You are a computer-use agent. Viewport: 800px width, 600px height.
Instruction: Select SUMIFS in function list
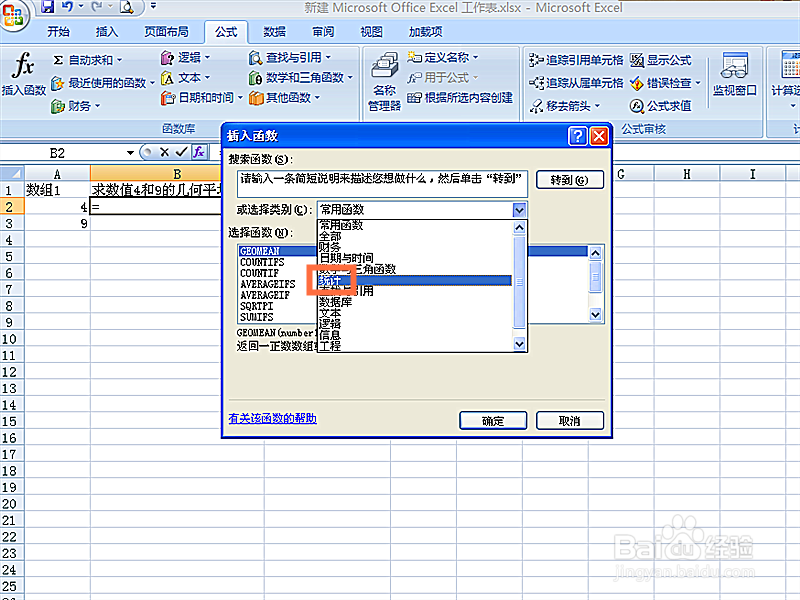[x=257, y=317]
